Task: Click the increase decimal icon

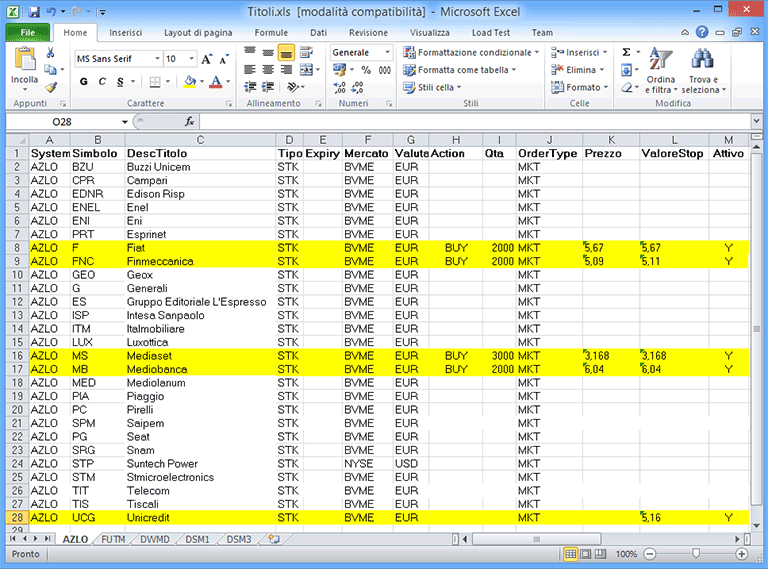Action: (340, 88)
